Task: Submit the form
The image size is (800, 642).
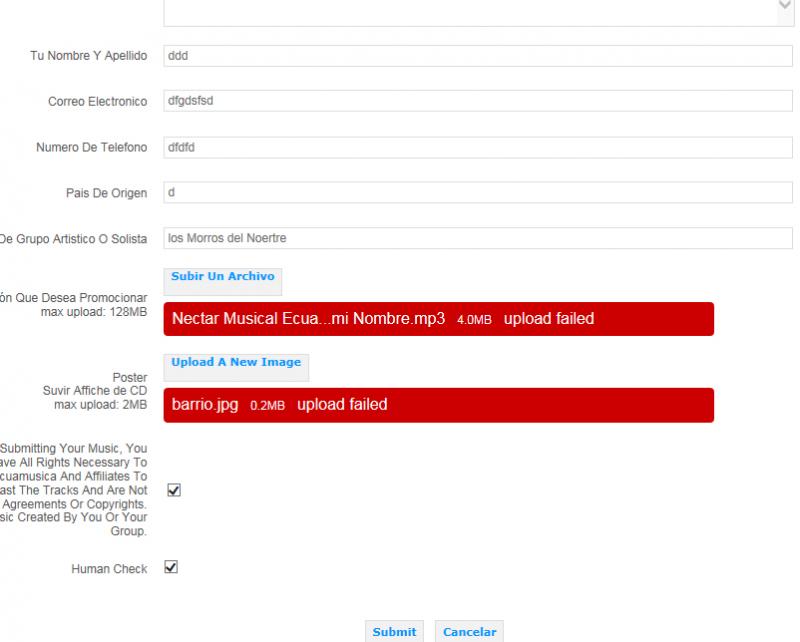Action: tap(394, 631)
